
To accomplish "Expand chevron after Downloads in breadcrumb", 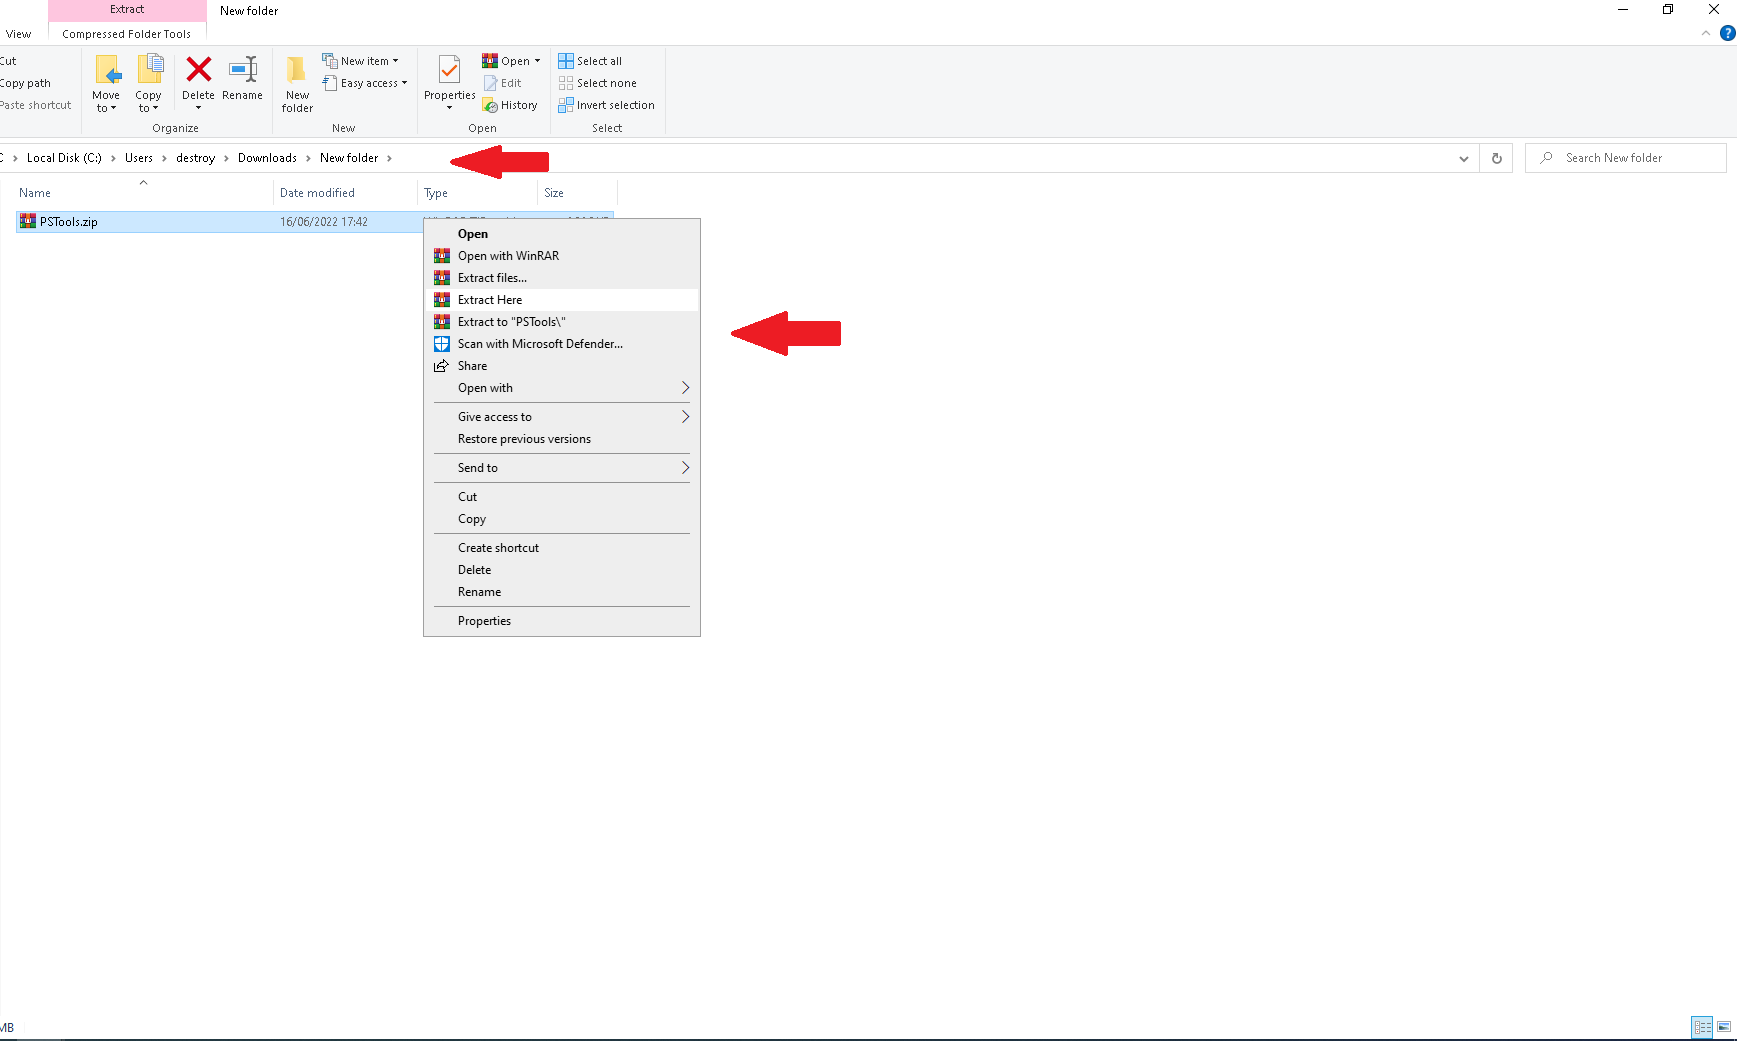I will pyautogui.click(x=308, y=158).
